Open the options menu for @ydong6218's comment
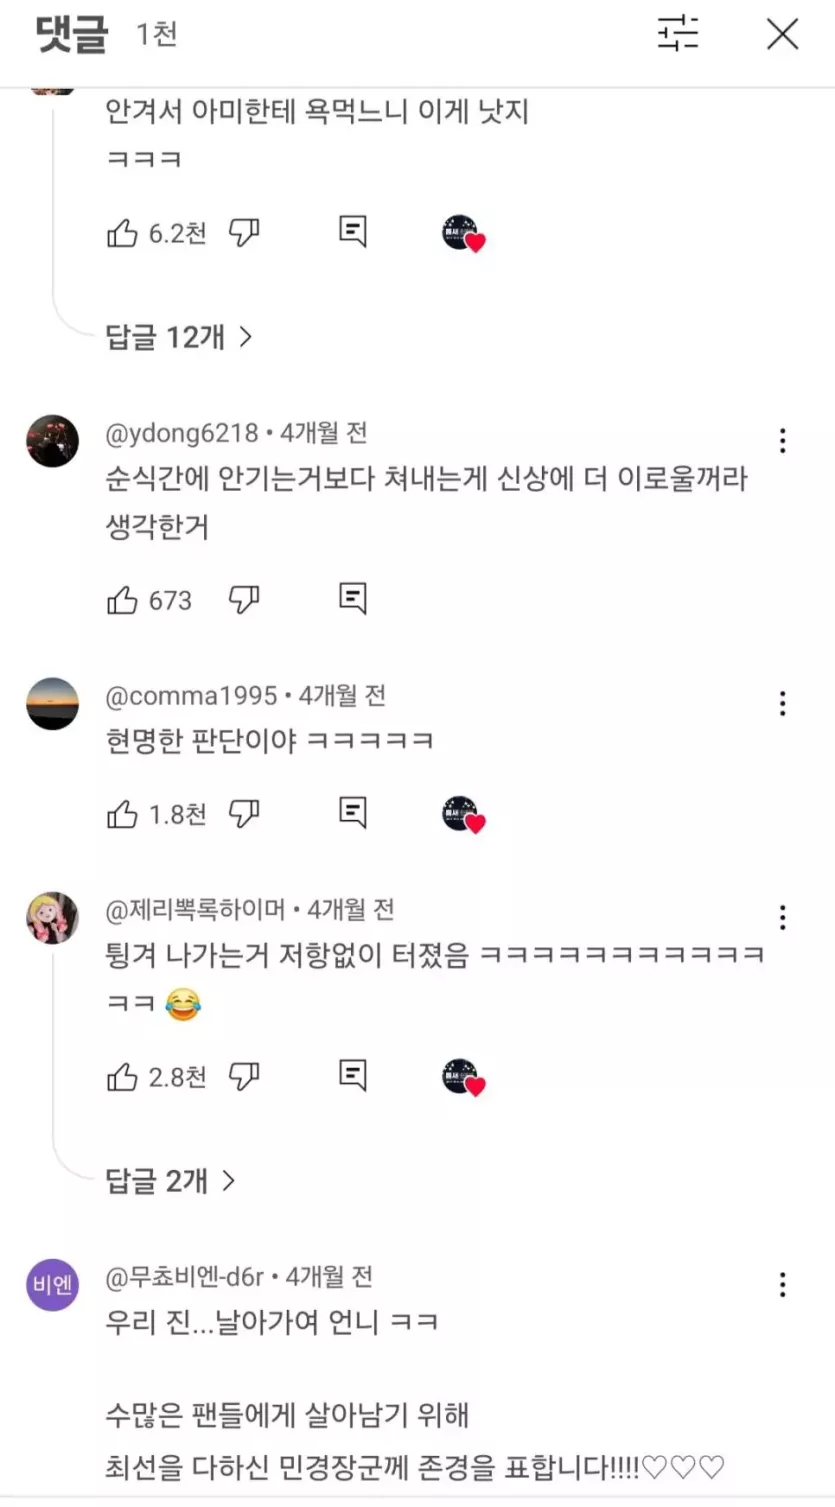 pyautogui.click(x=782, y=441)
